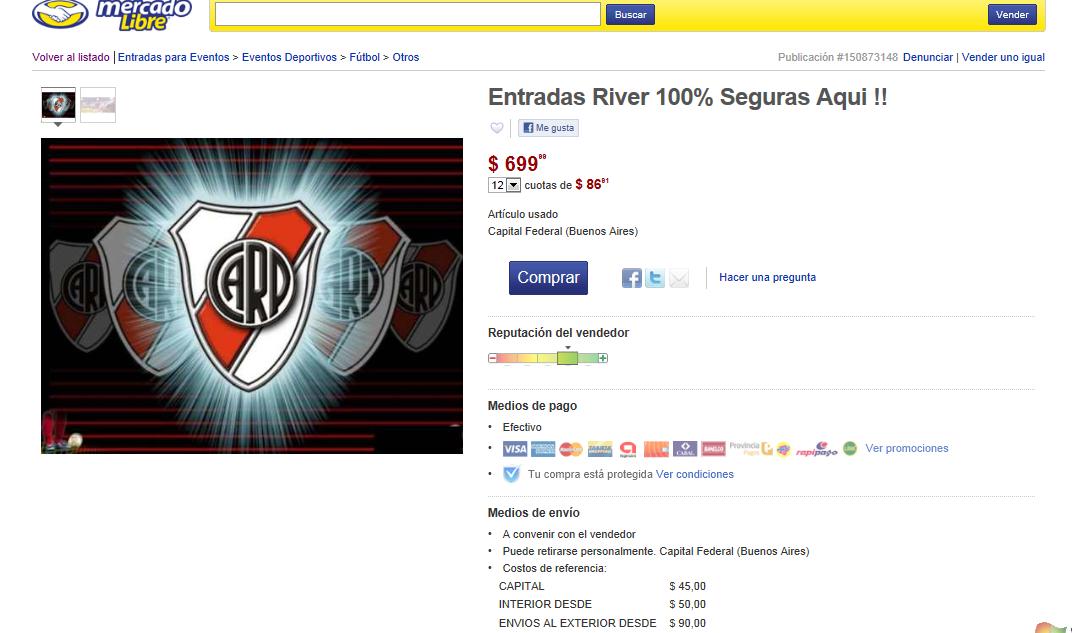Open the Fútbol breadcrumb category
This screenshot has height=633, width=1072.
pos(364,57)
